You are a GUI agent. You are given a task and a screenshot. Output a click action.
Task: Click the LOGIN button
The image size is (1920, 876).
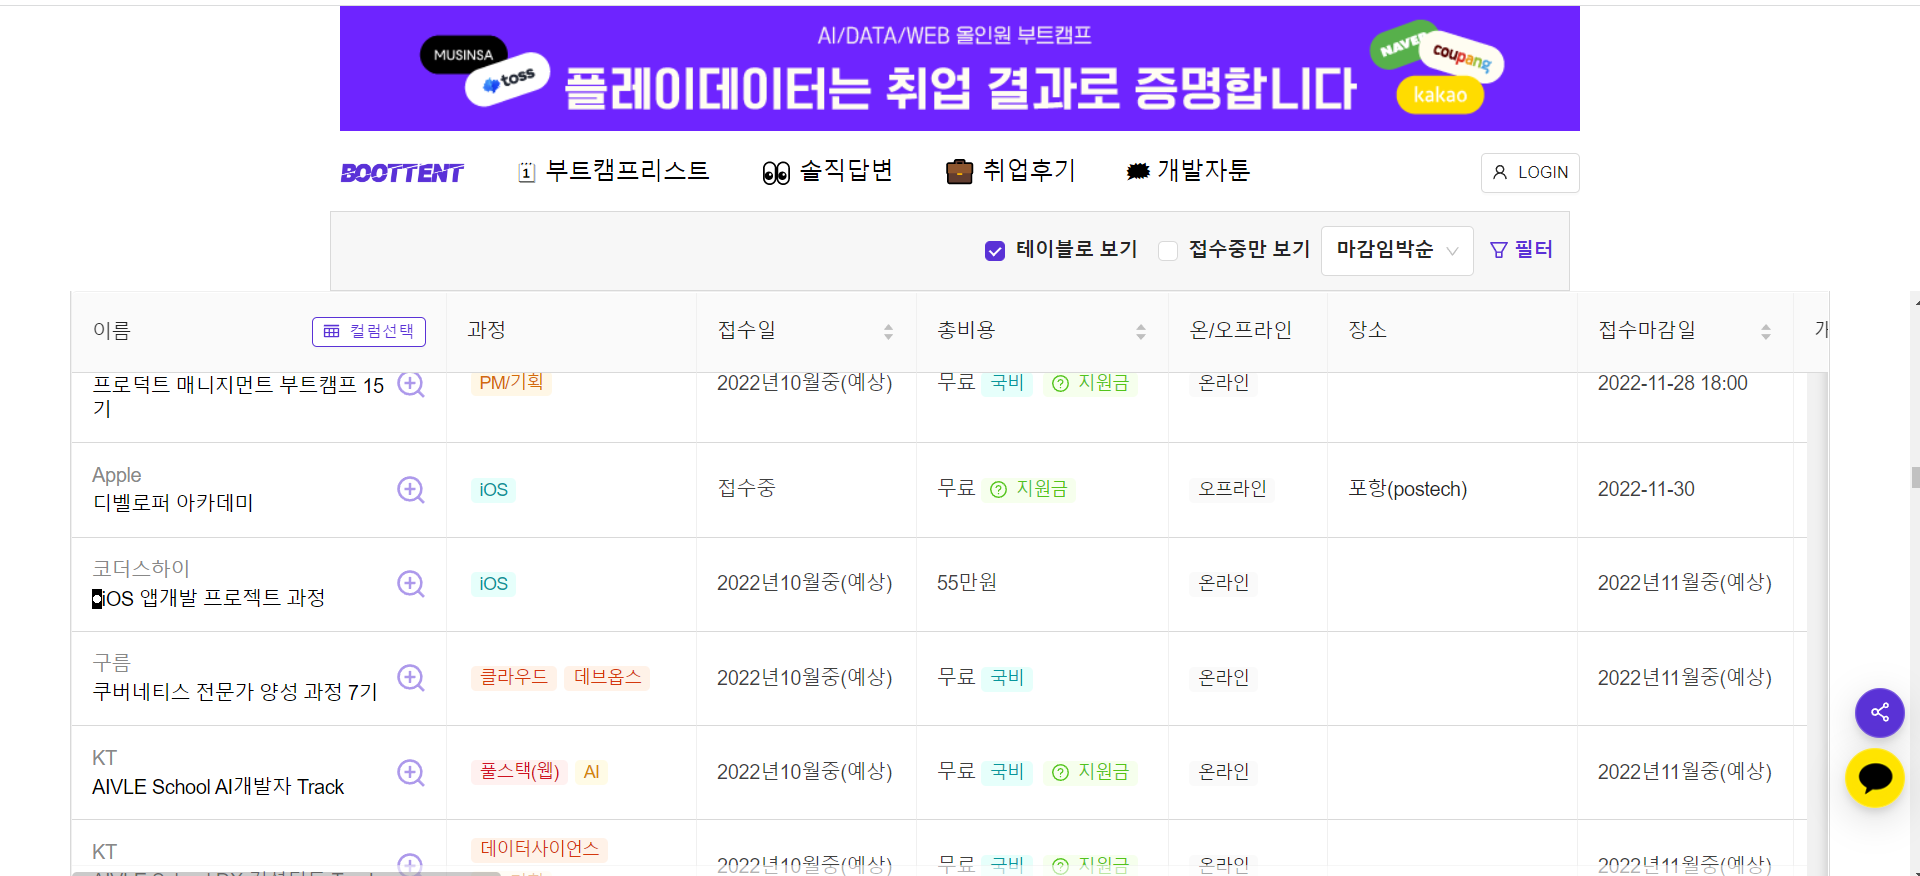(1530, 172)
